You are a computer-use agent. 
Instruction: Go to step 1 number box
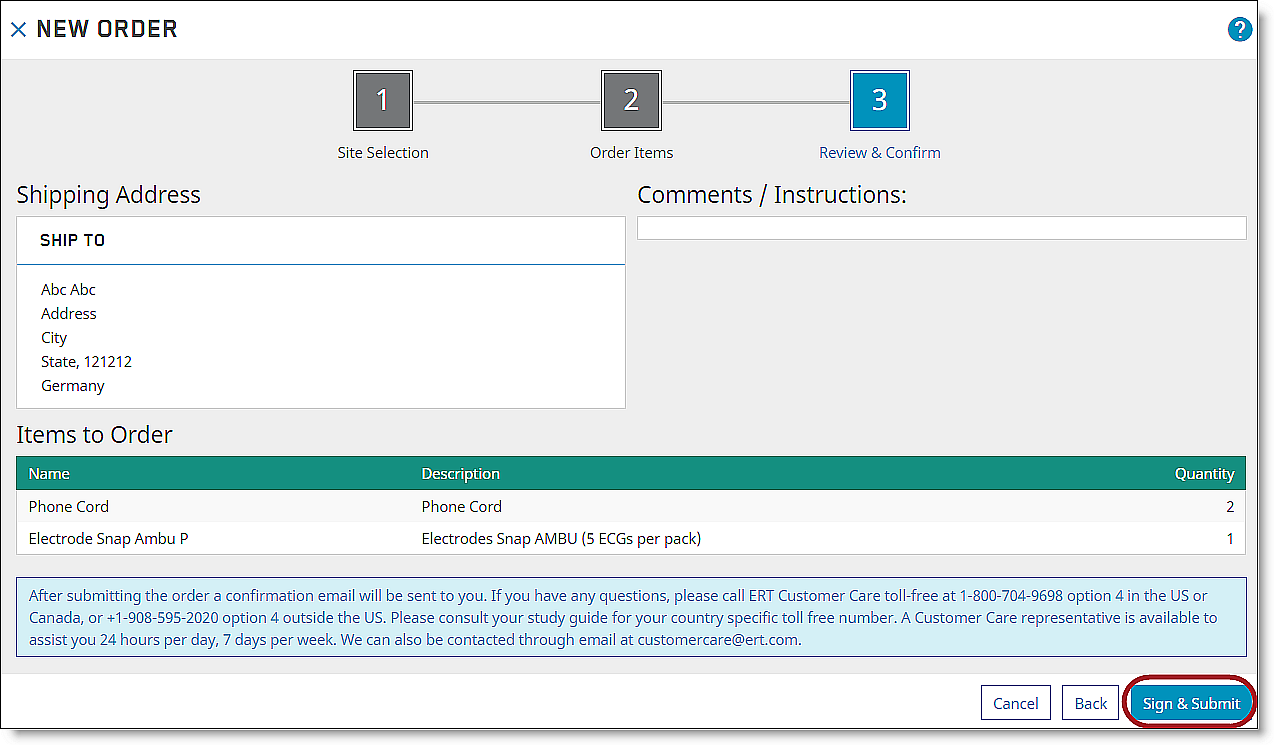382,100
